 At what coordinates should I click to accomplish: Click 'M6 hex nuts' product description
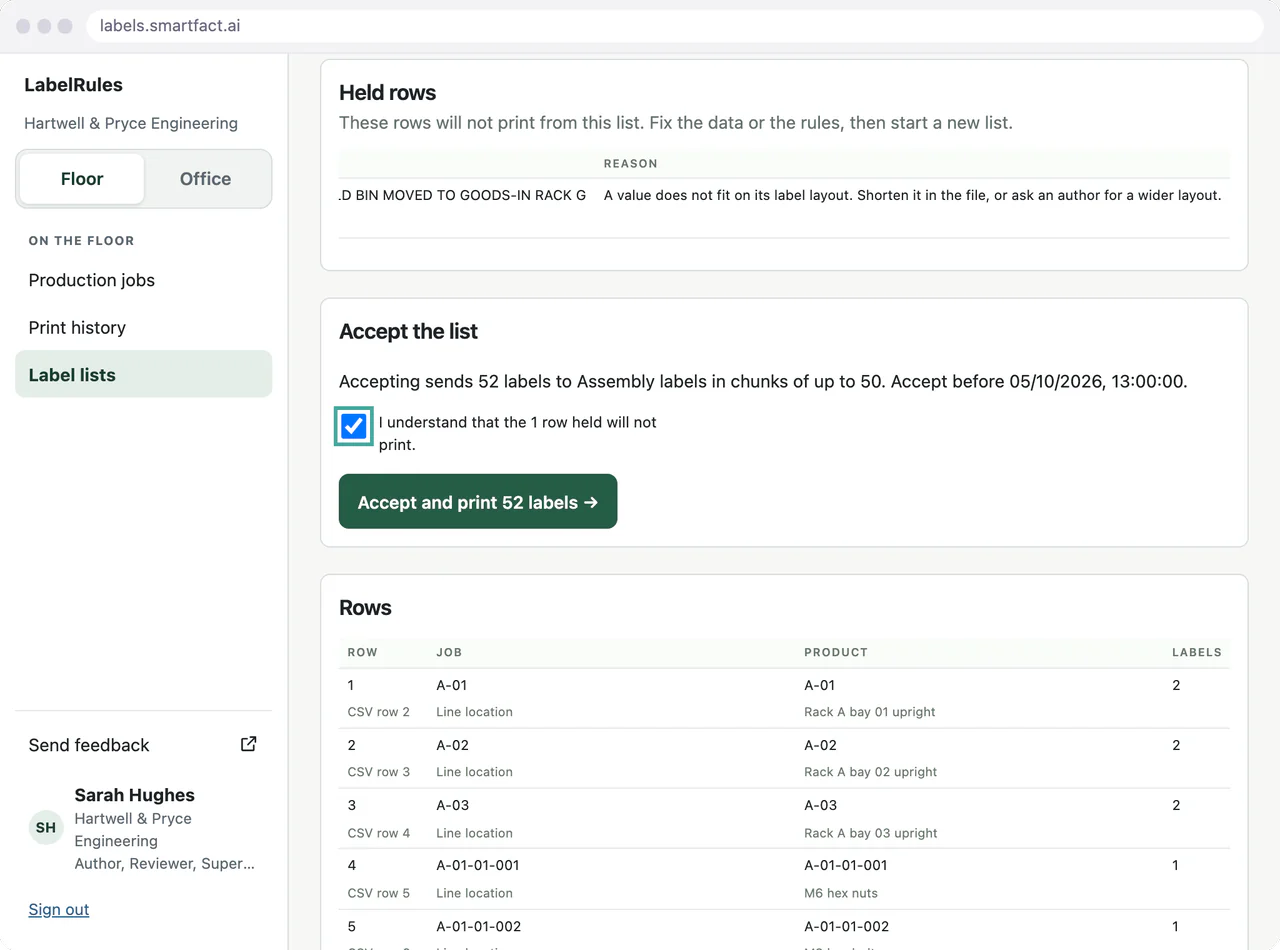point(841,893)
